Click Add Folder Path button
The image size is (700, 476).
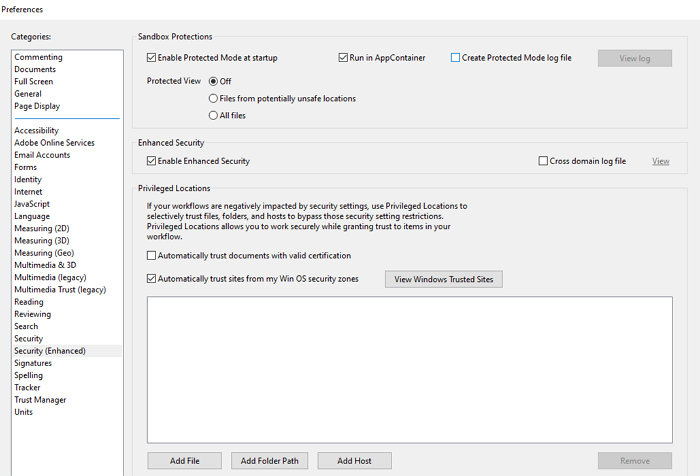tap(269, 461)
